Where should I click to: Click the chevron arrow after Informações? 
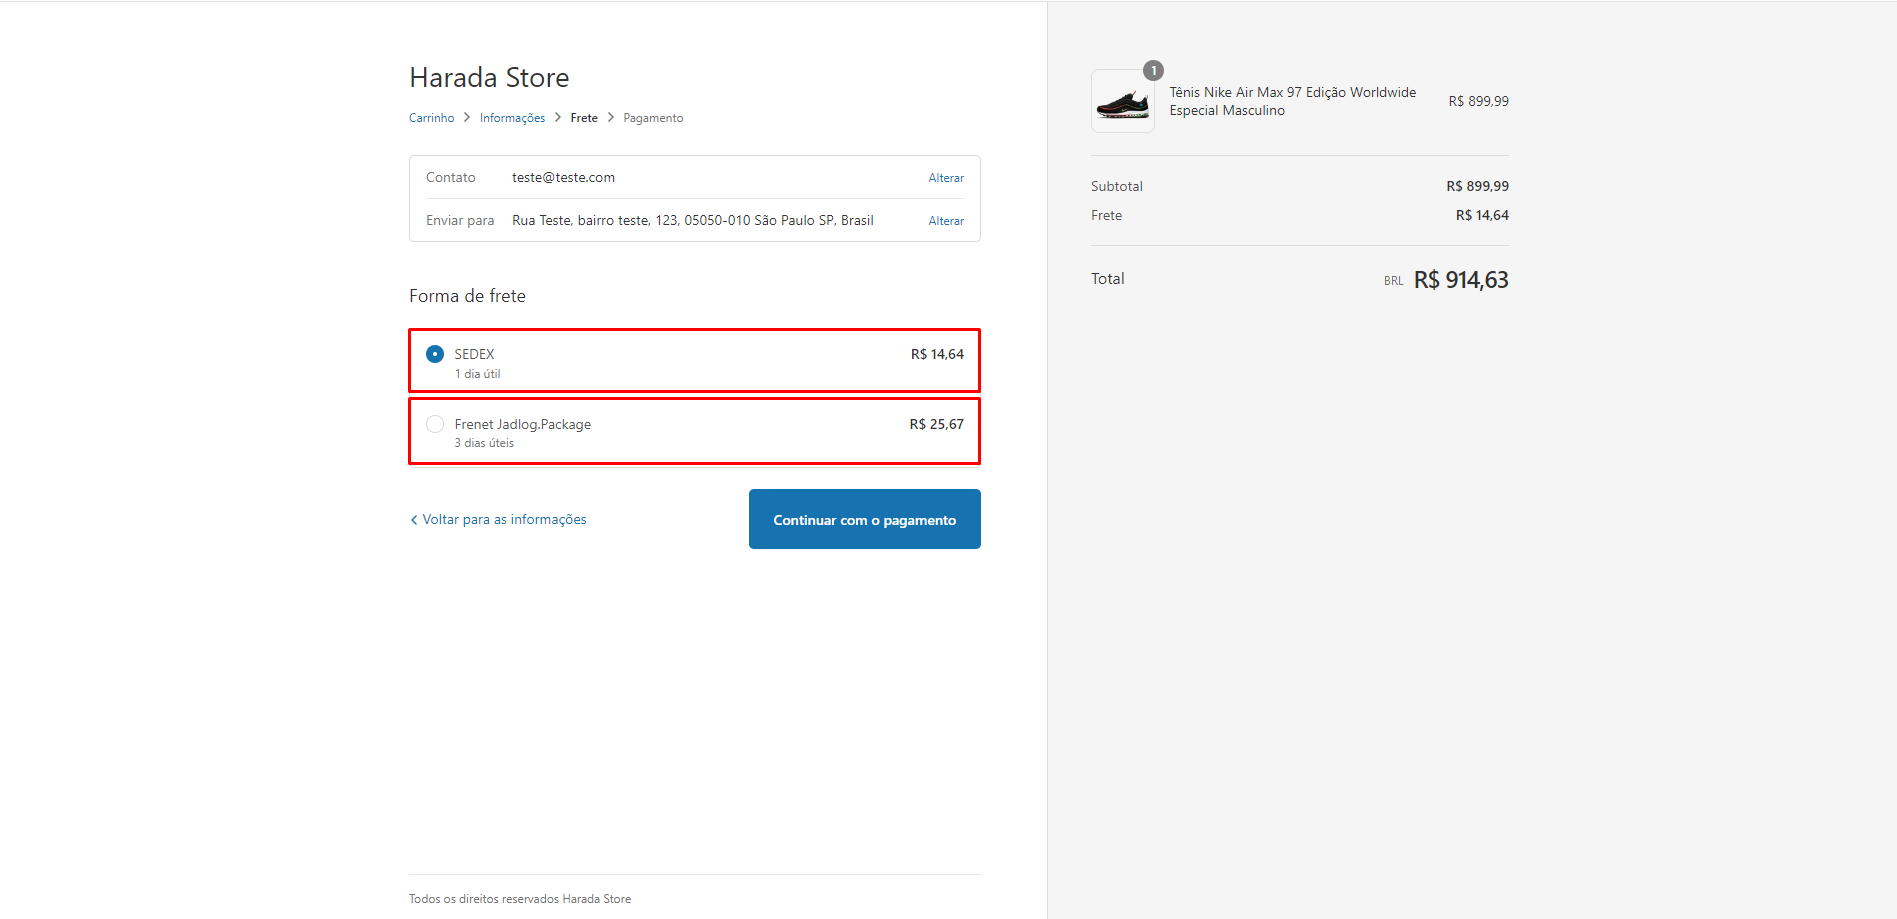[x=558, y=118]
